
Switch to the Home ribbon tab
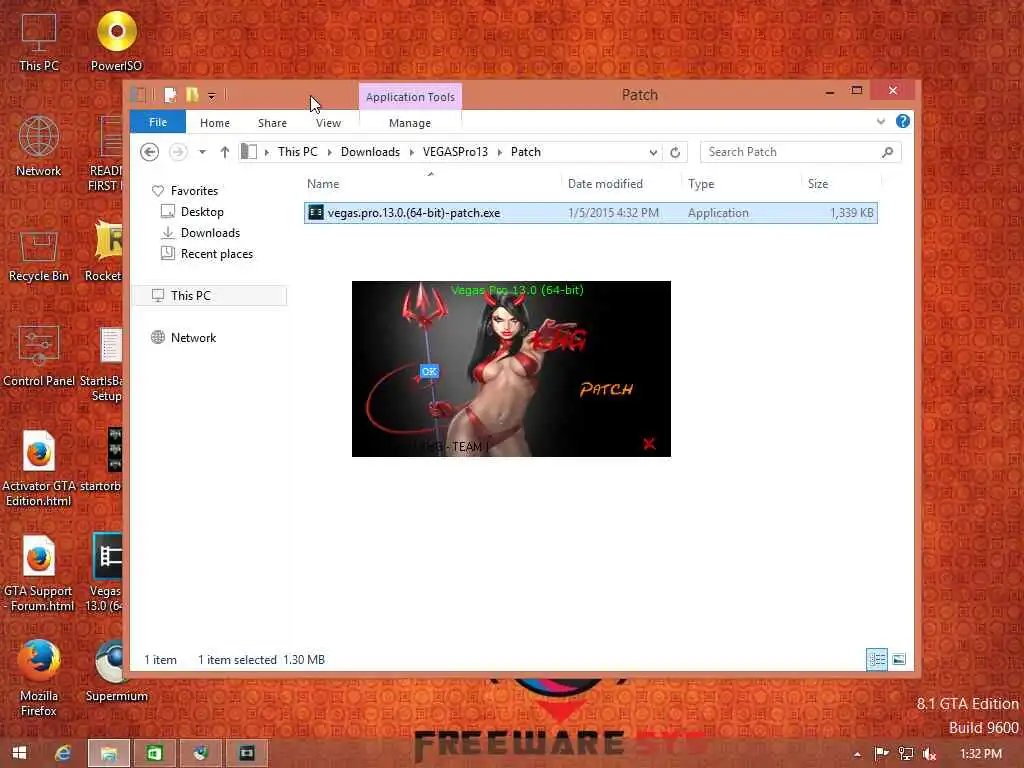pos(214,123)
